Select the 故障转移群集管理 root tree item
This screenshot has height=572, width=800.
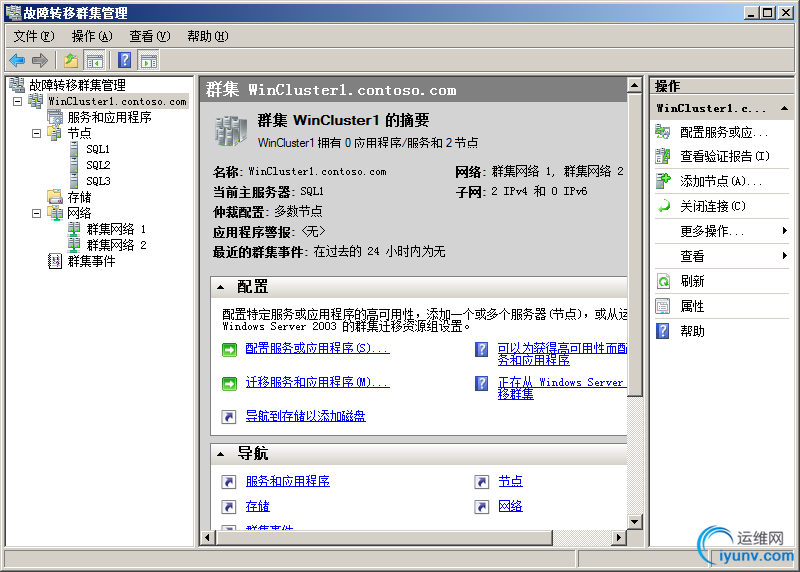click(77, 85)
